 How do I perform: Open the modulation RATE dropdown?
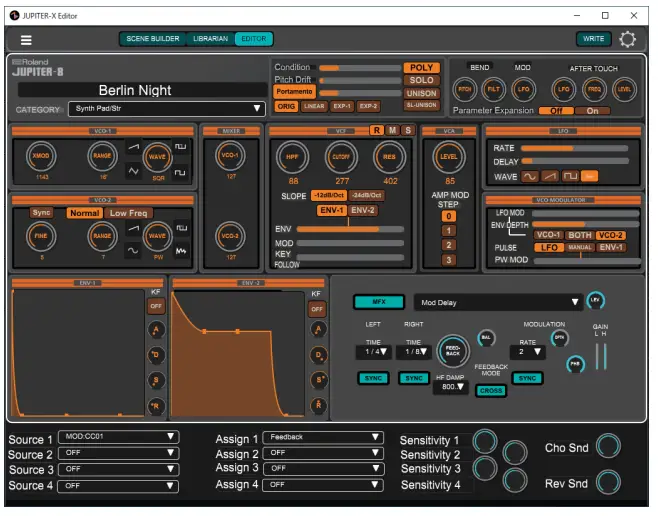tap(527, 352)
